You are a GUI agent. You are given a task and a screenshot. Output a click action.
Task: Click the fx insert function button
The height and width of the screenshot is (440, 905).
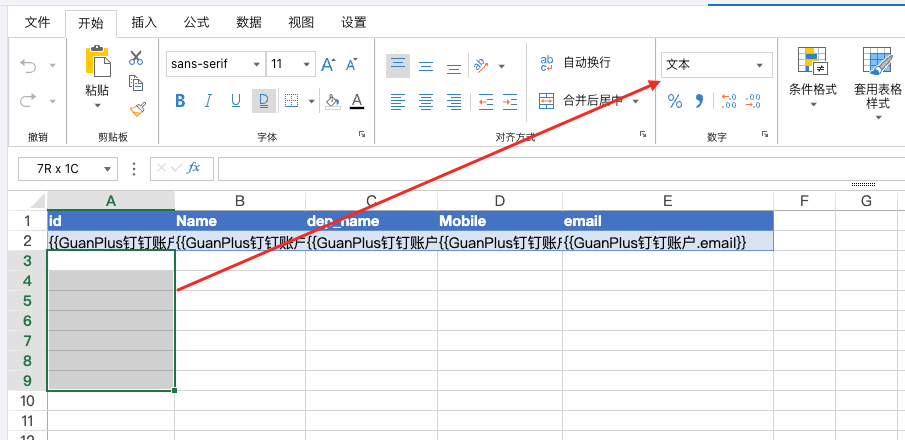click(193, 168)
